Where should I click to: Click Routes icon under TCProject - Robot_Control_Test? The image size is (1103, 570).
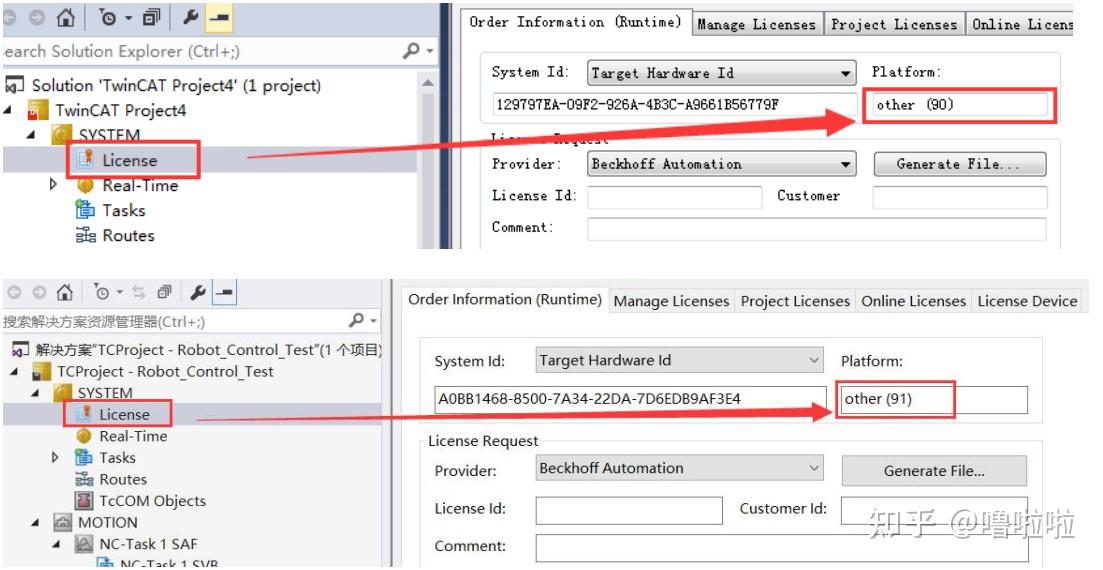pyautogui.click(x=84, y=479)
